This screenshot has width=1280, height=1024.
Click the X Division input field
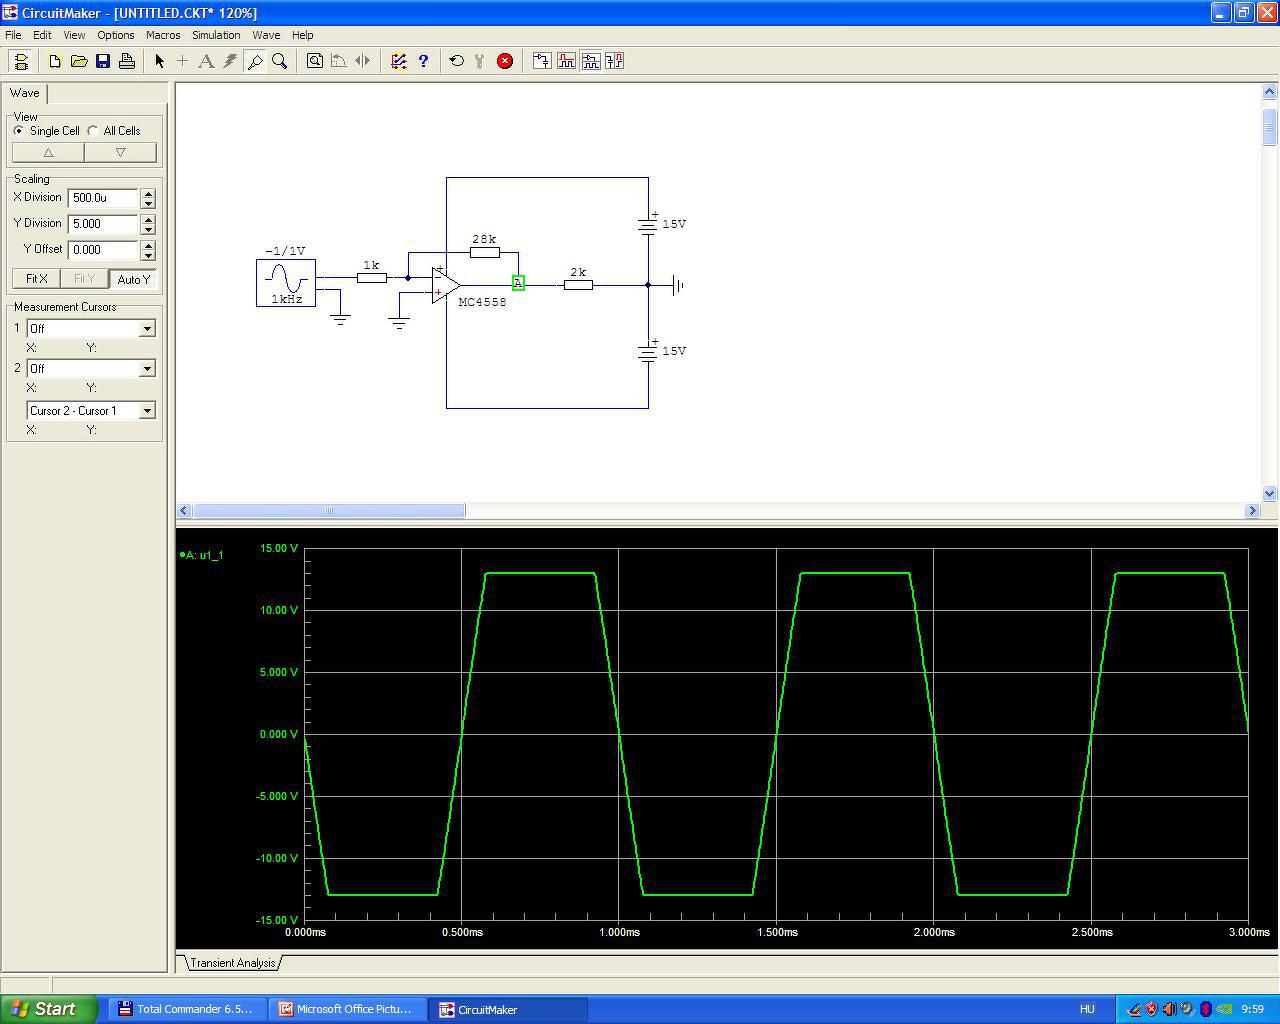tap(103, 198)
